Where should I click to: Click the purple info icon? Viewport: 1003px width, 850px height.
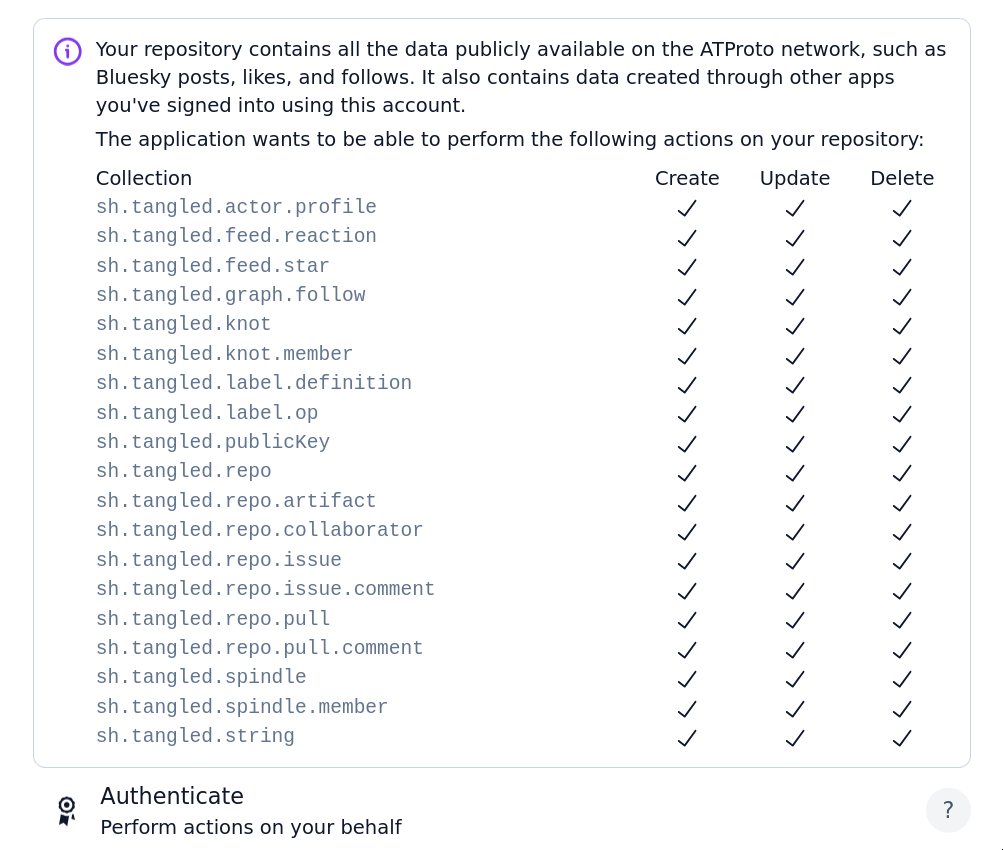tap(67, 51)
